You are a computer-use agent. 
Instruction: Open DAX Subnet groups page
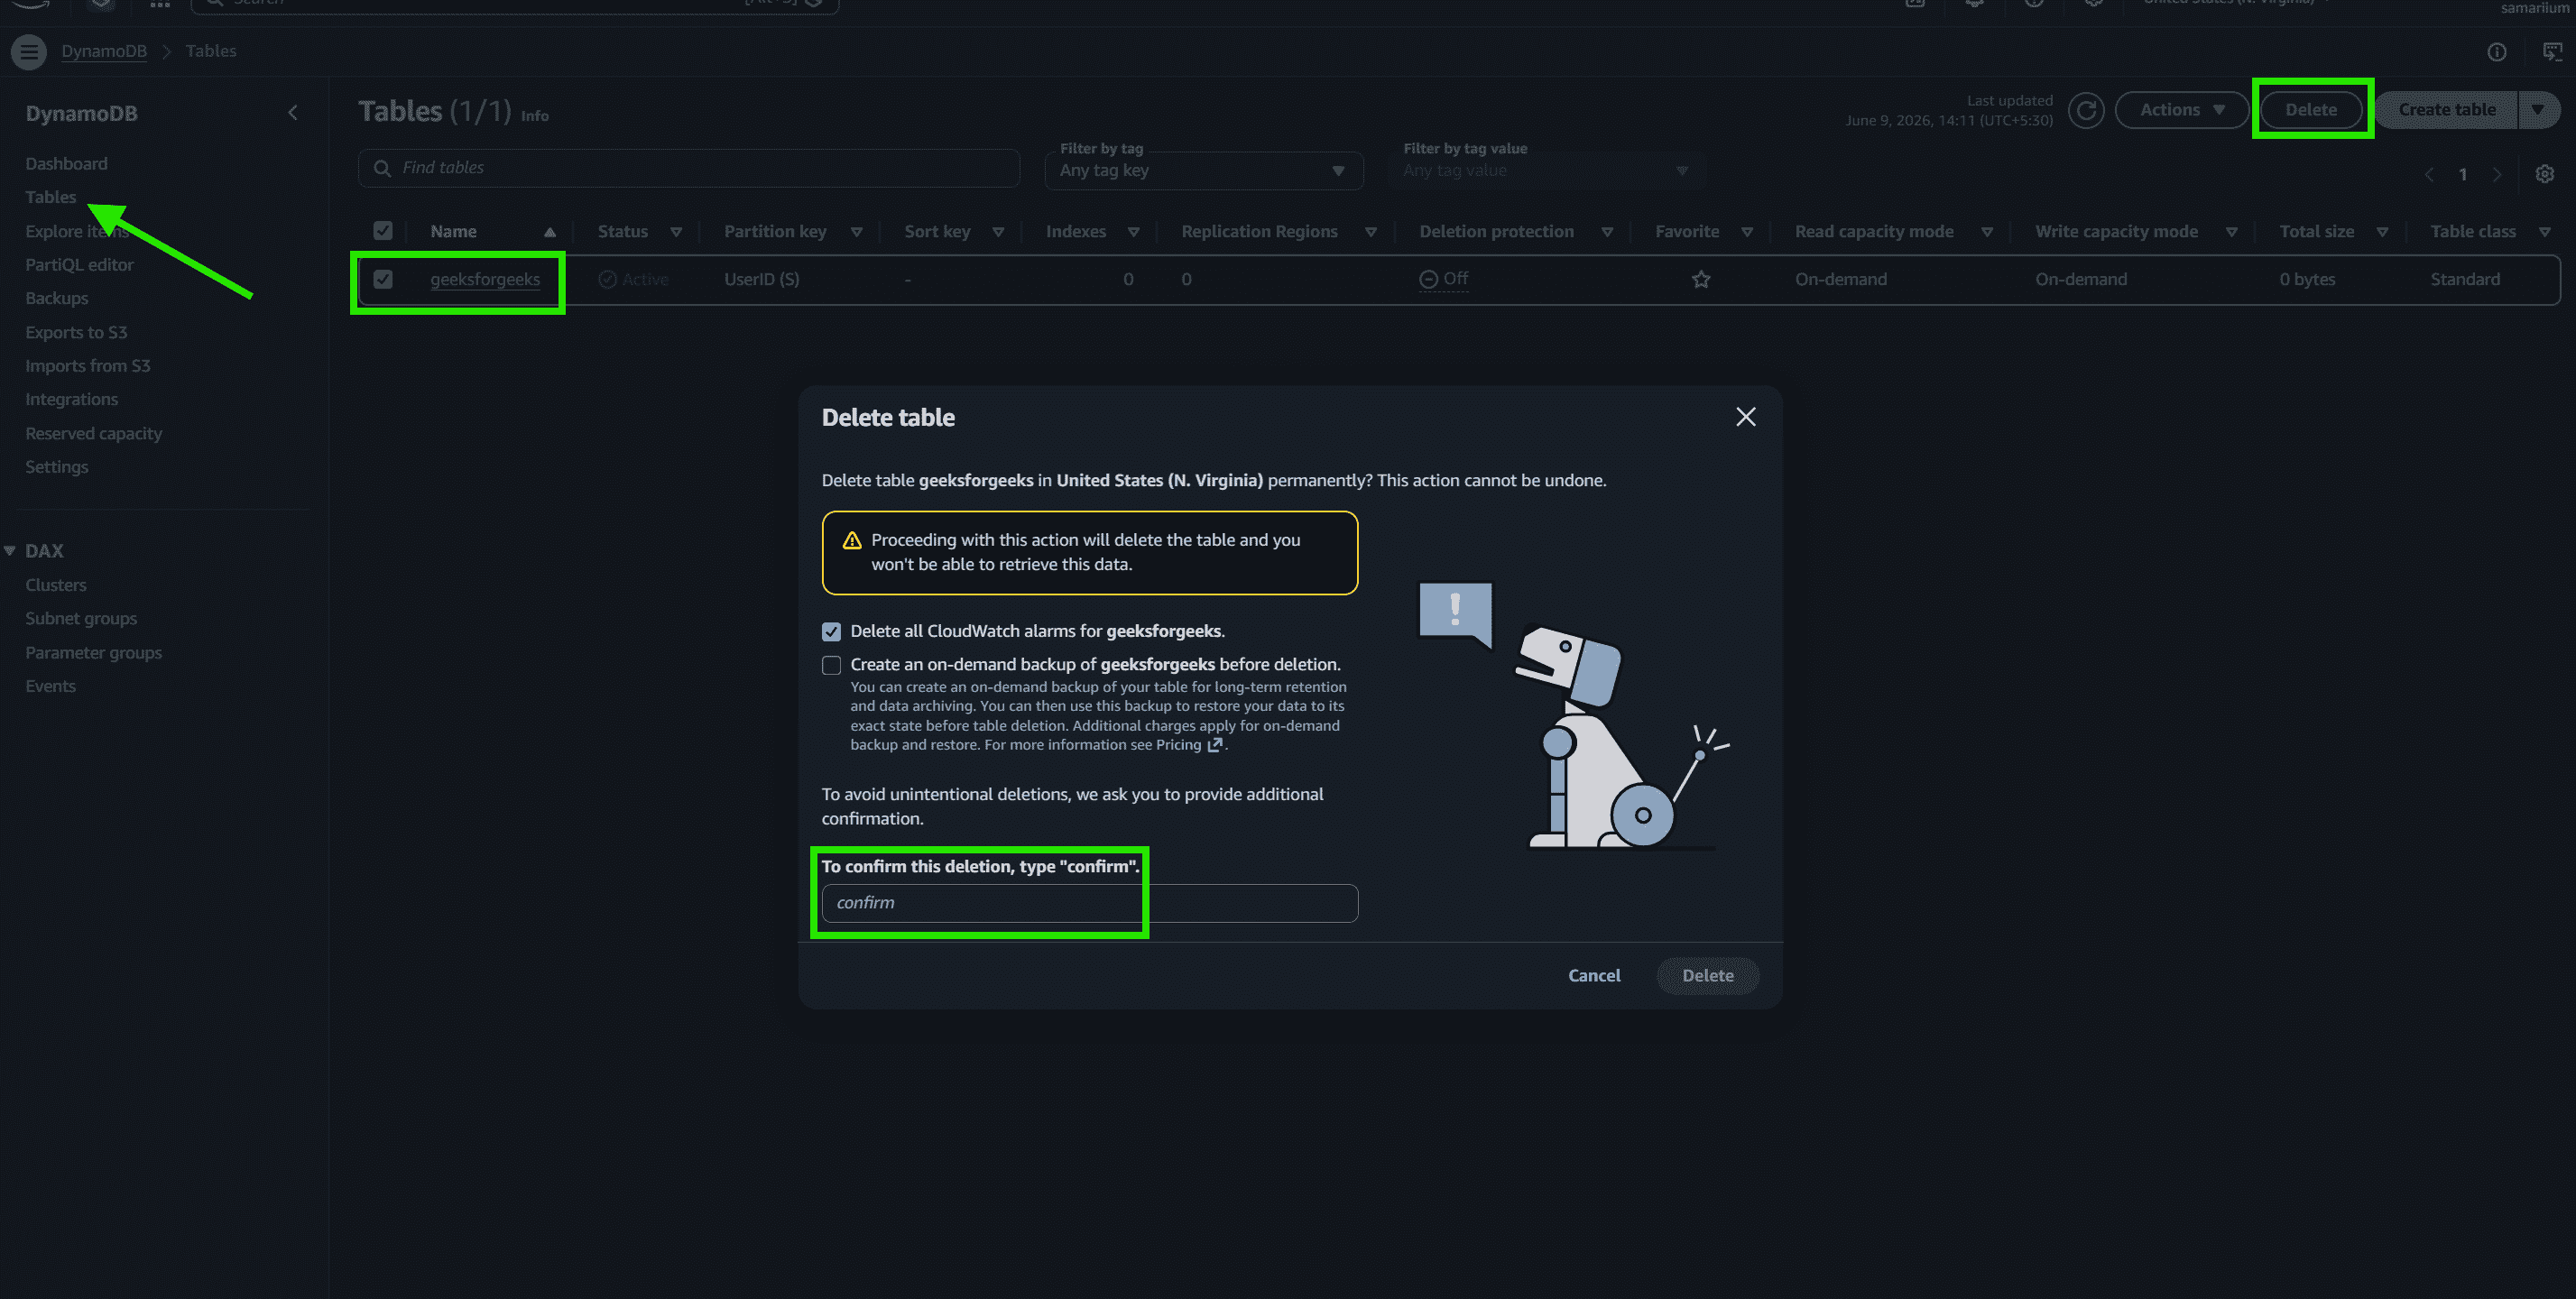[x=81, y=619]
